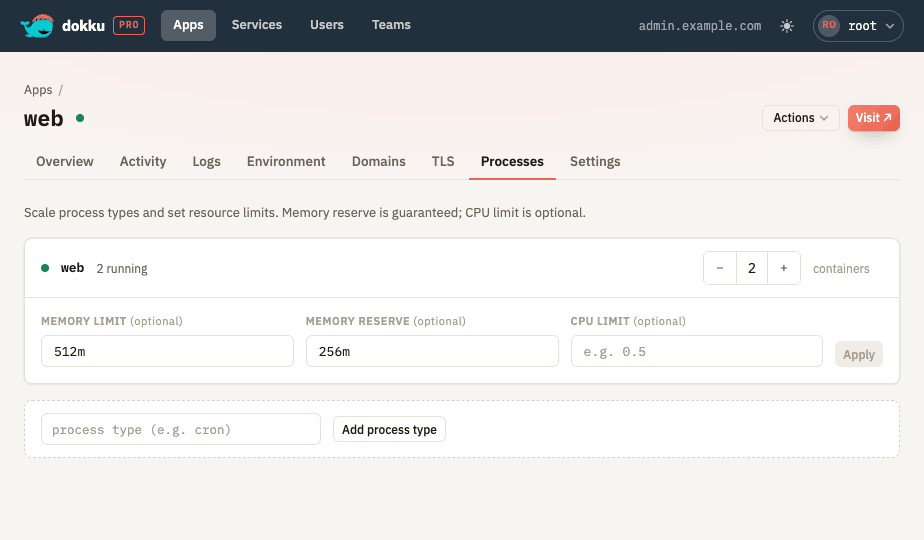Click the Apply button
This screenshot has width=924, height=540.
pyautogui.click(x=859, y=354)
